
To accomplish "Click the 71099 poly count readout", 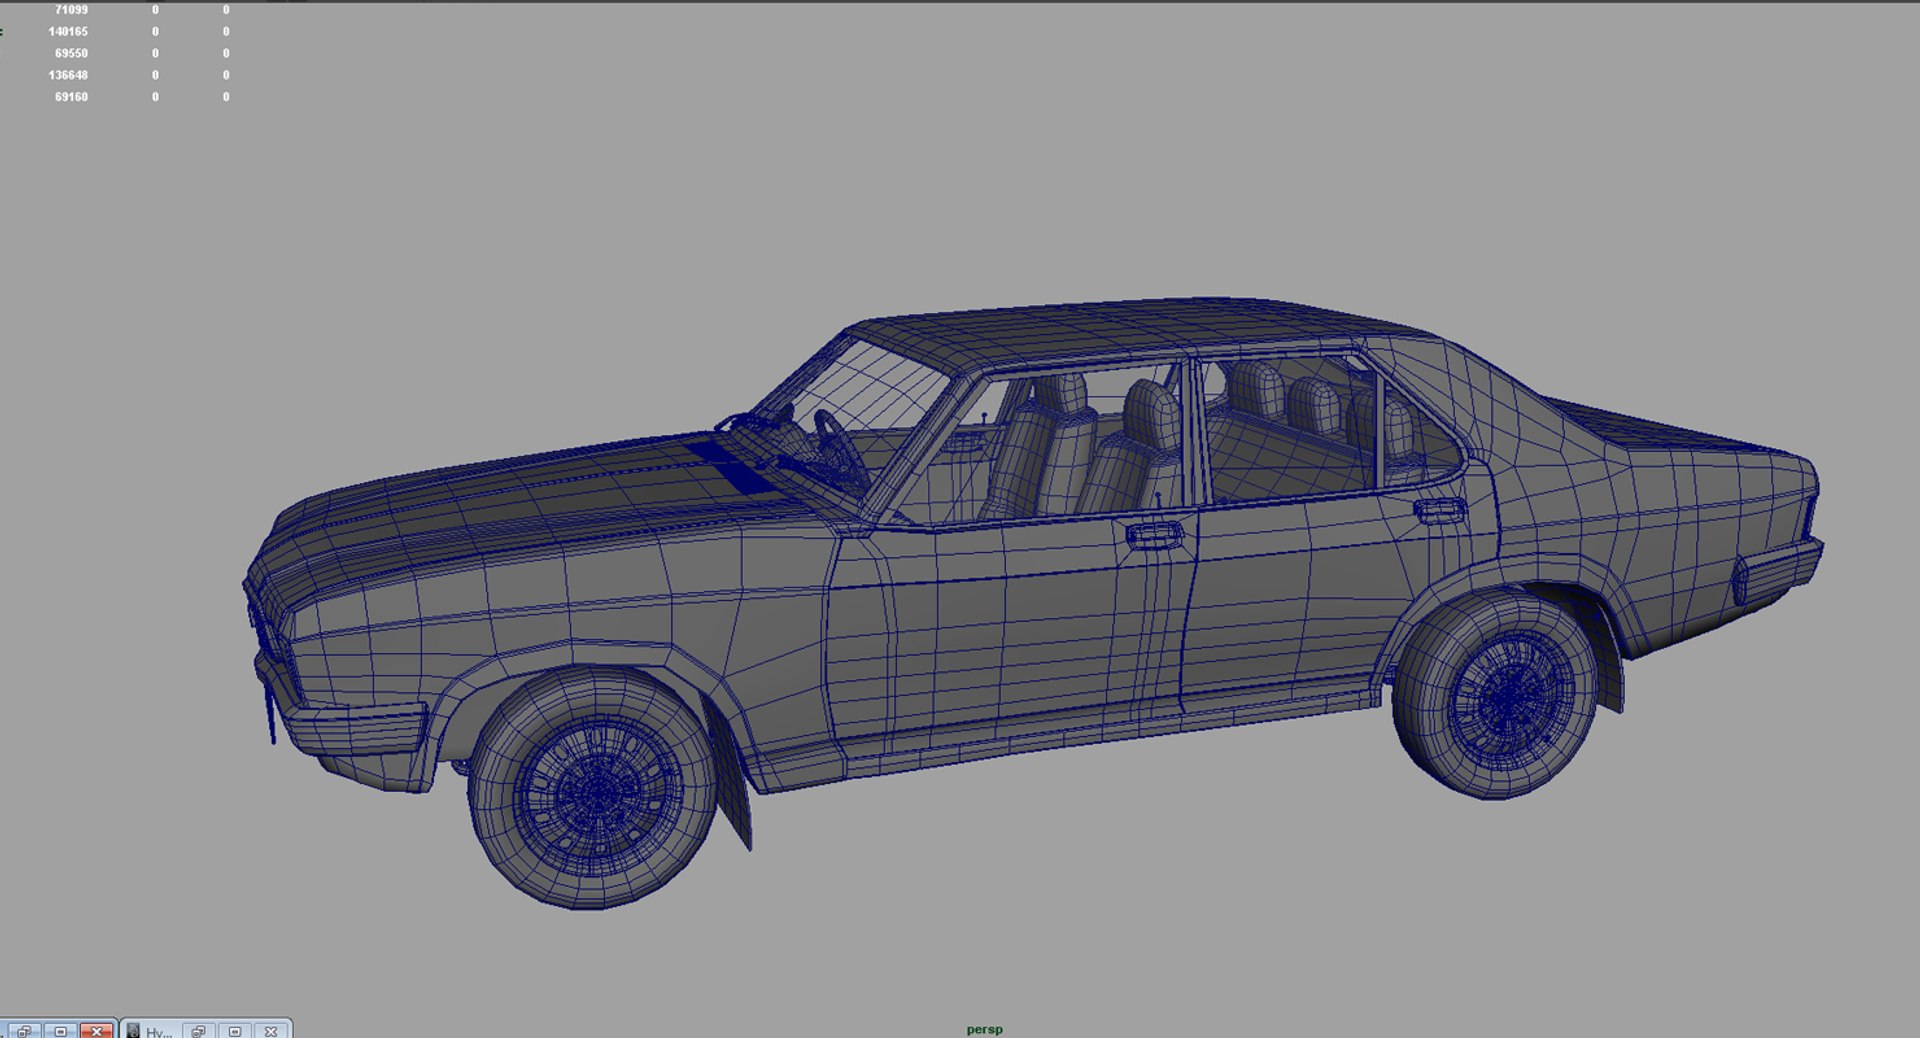I will click(x=71, y=9).
